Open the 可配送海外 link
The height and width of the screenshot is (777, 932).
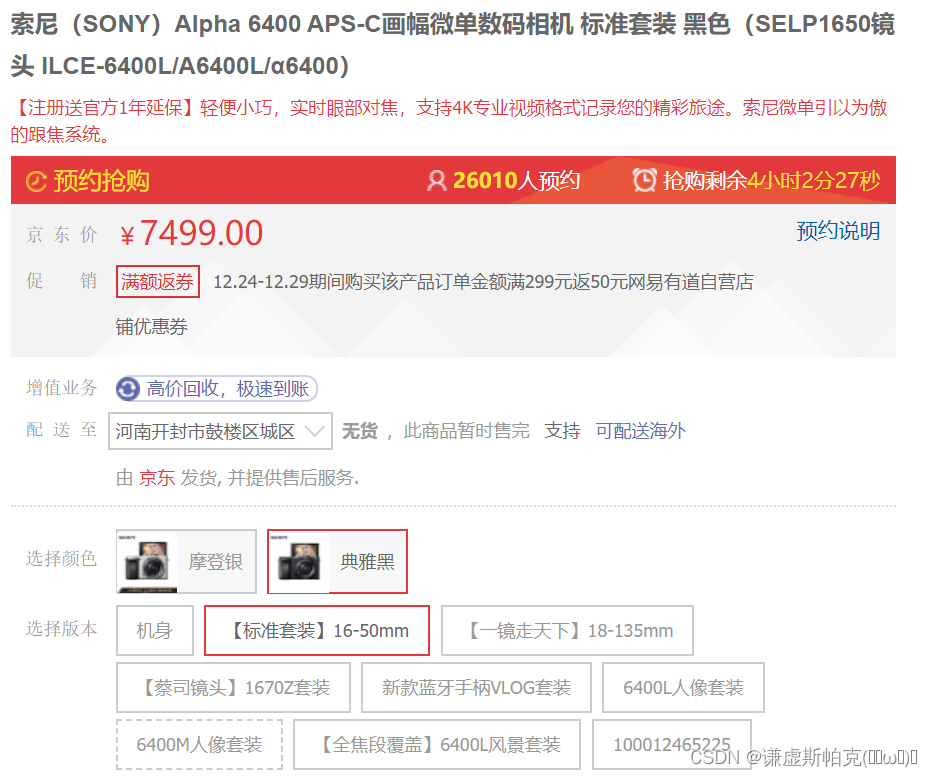click(640, 431)
